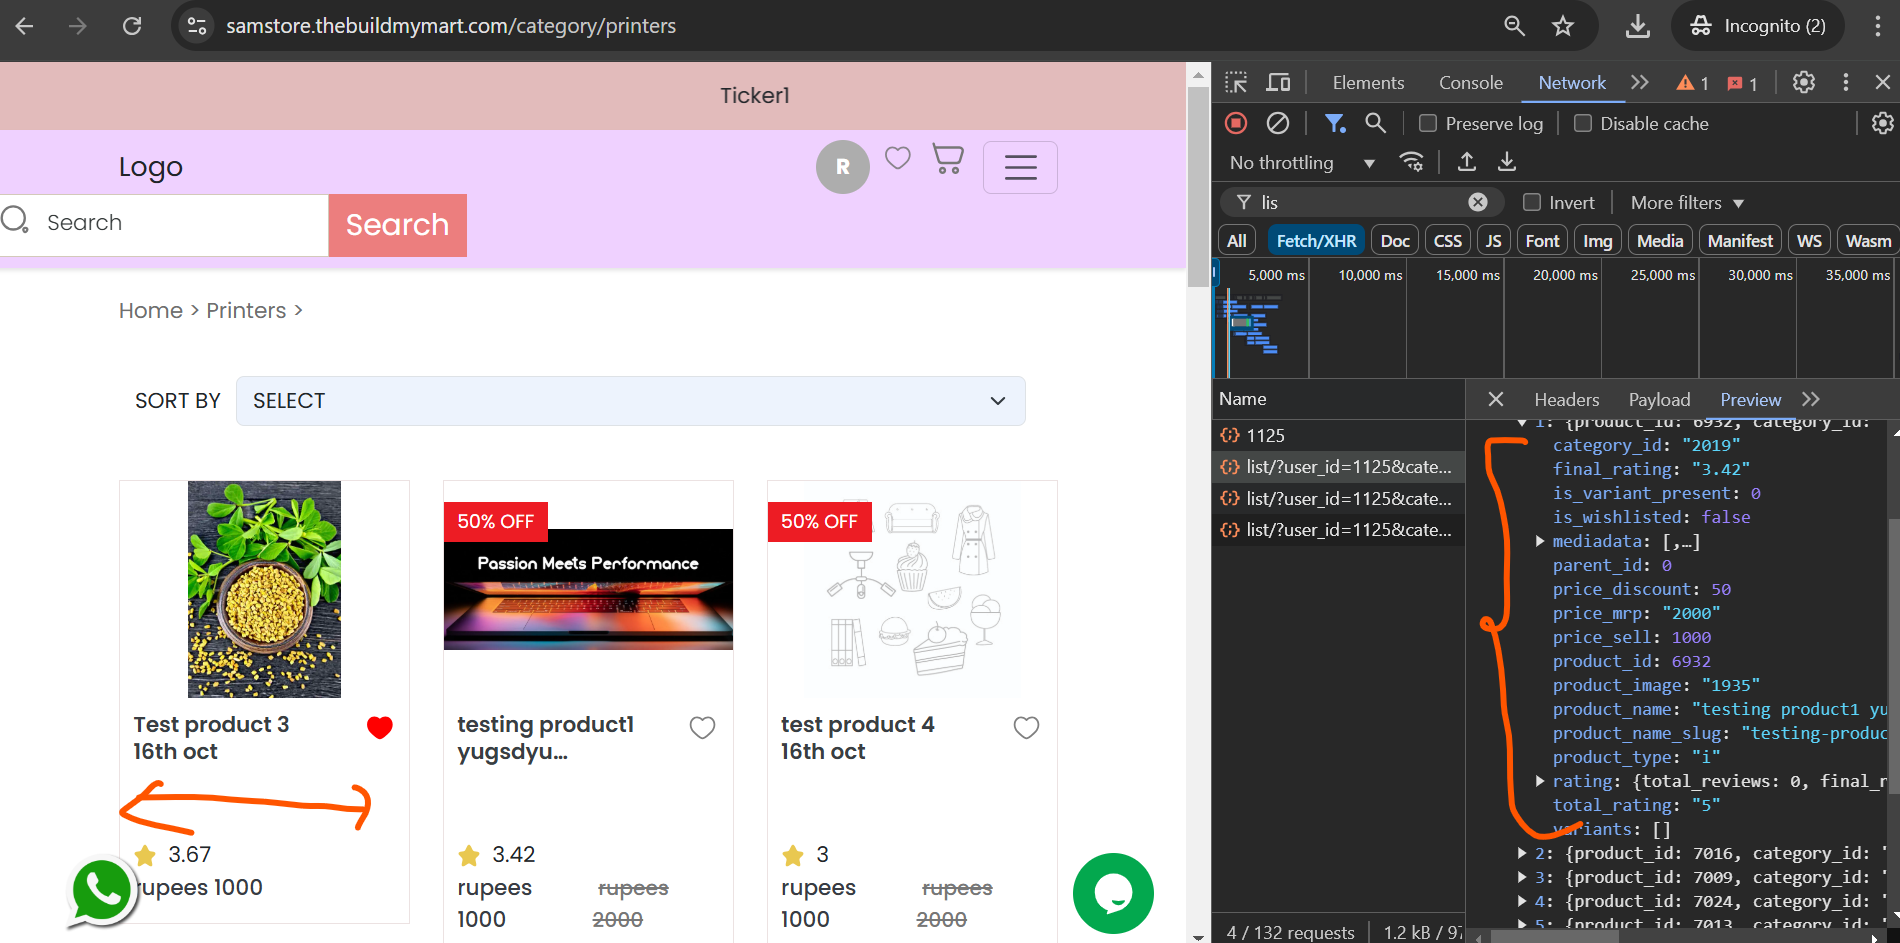Open More filters dropdown

[1687, 202]
